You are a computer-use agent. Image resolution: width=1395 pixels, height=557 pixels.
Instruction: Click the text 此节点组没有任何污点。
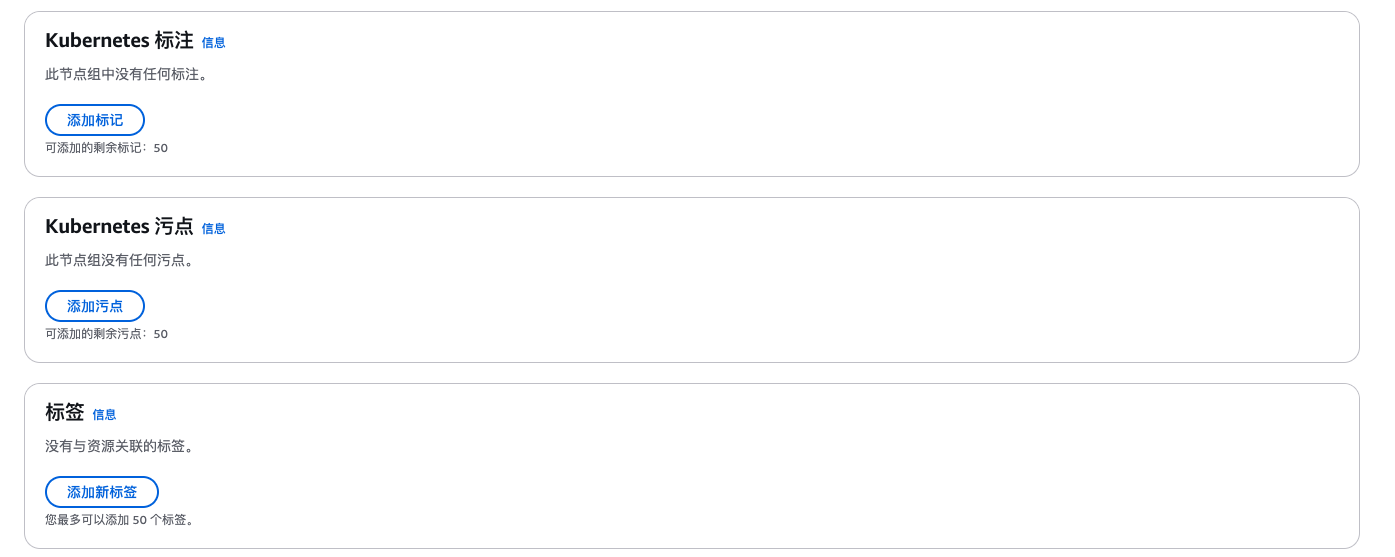coord(120,260)
